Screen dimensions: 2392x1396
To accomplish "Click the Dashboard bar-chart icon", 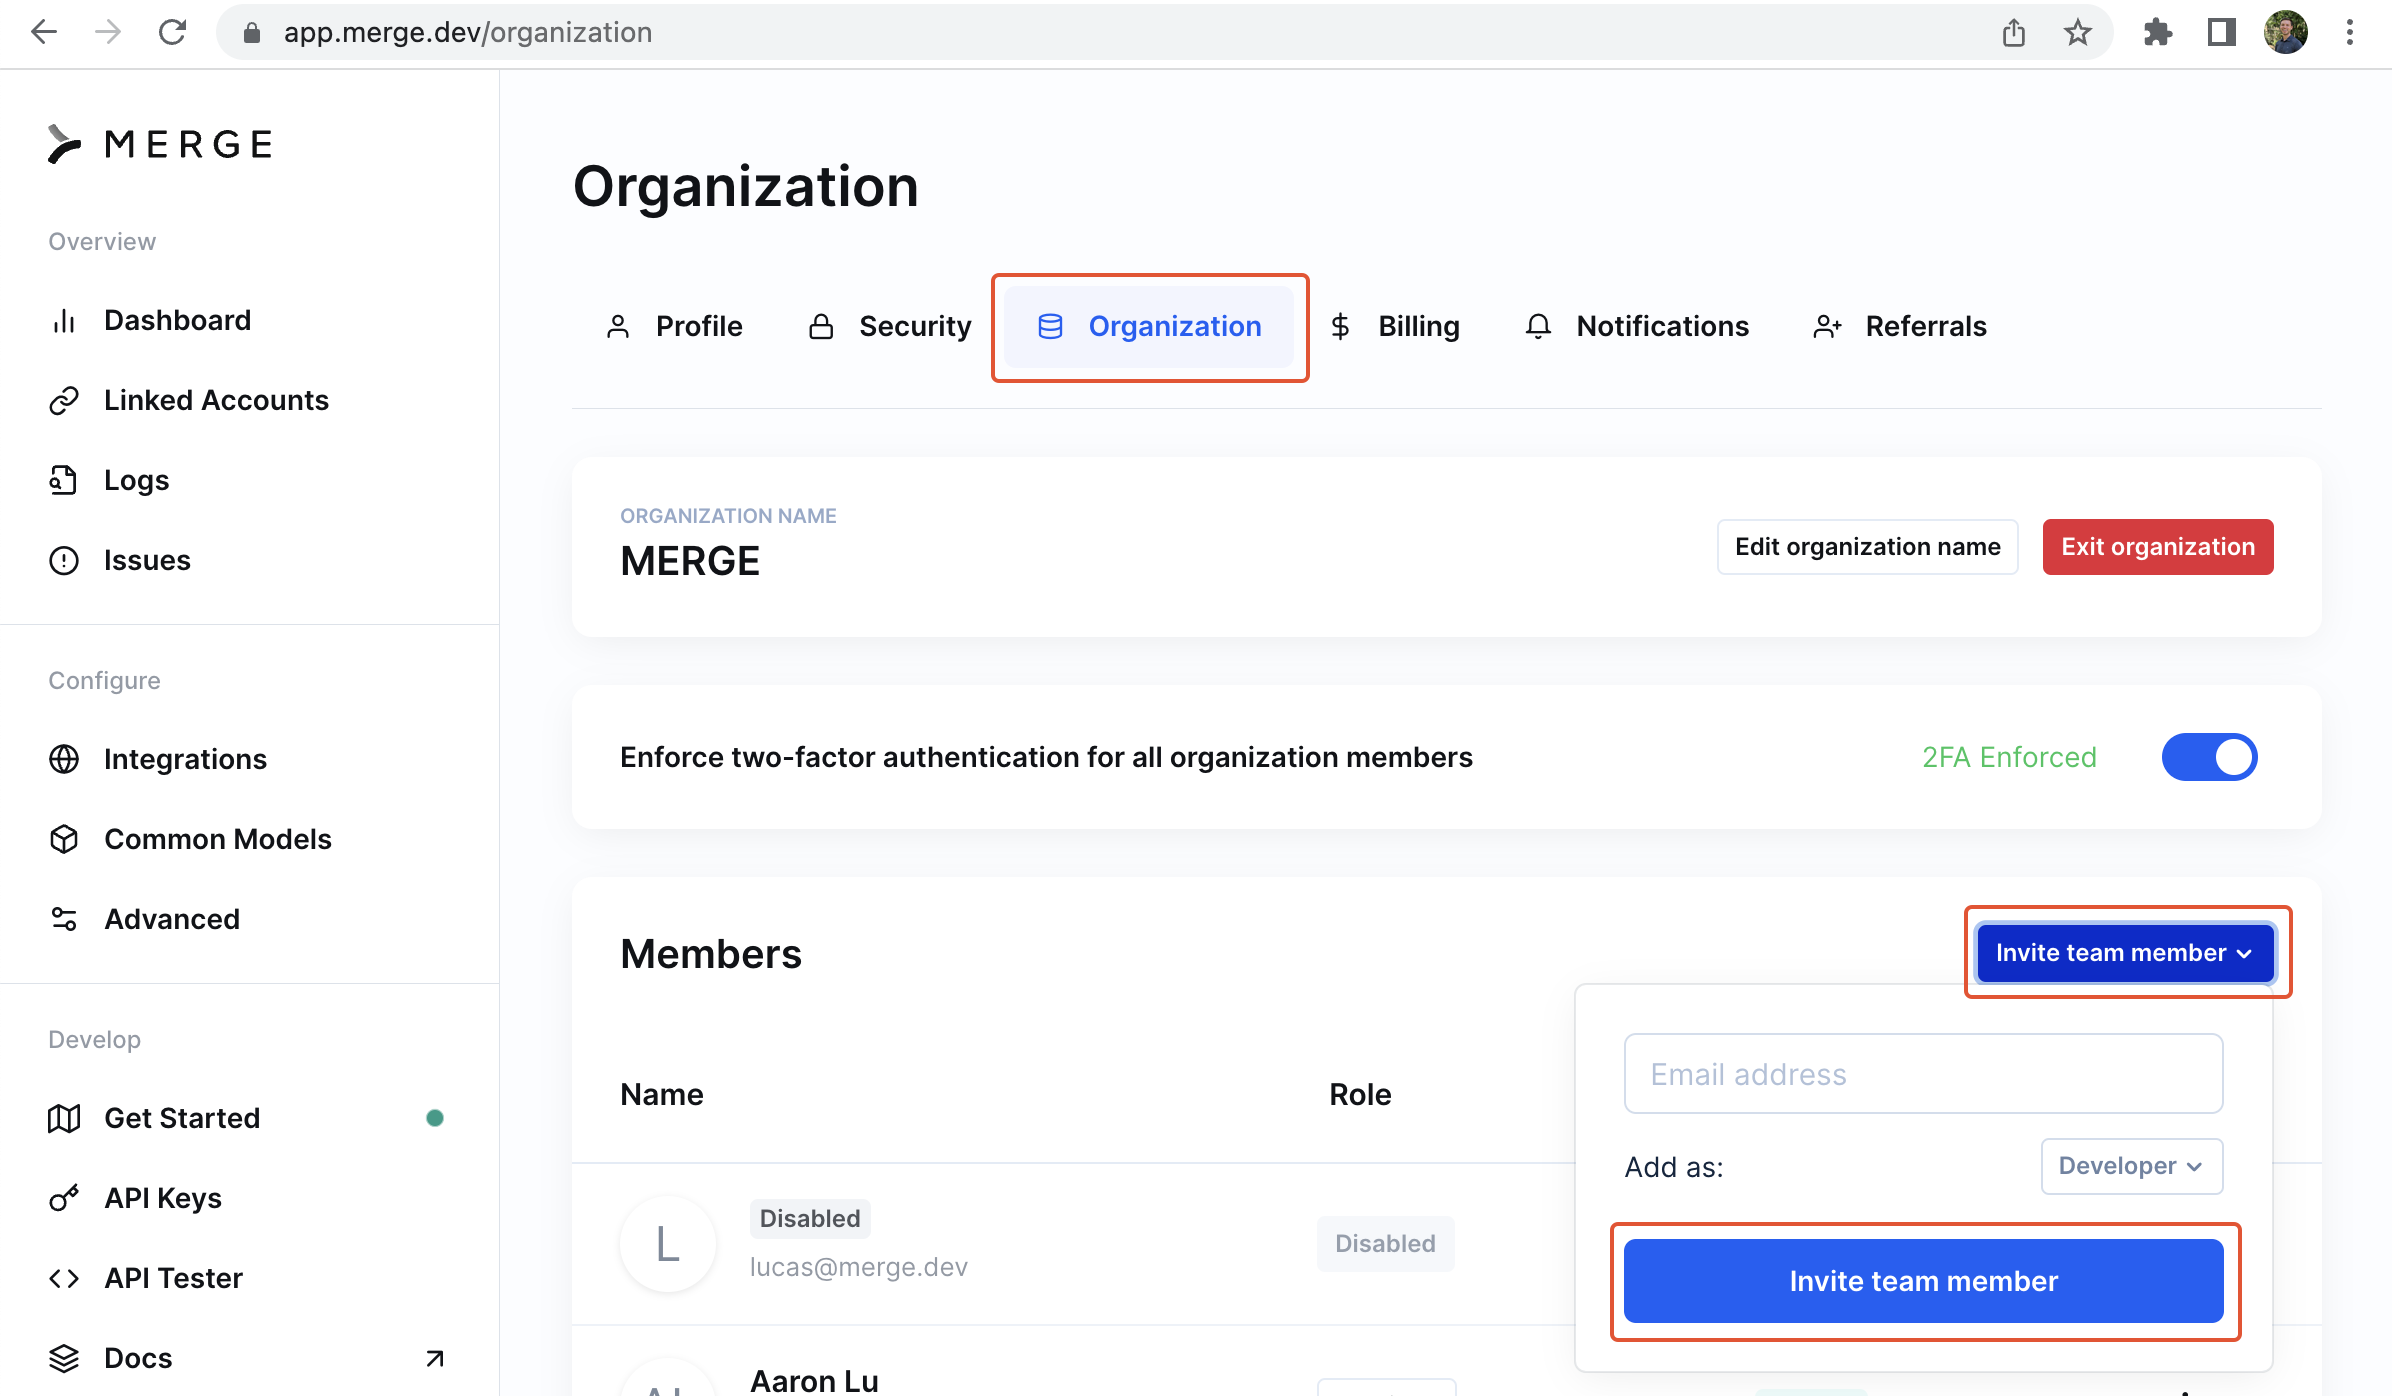I will (x=64, y=321).
